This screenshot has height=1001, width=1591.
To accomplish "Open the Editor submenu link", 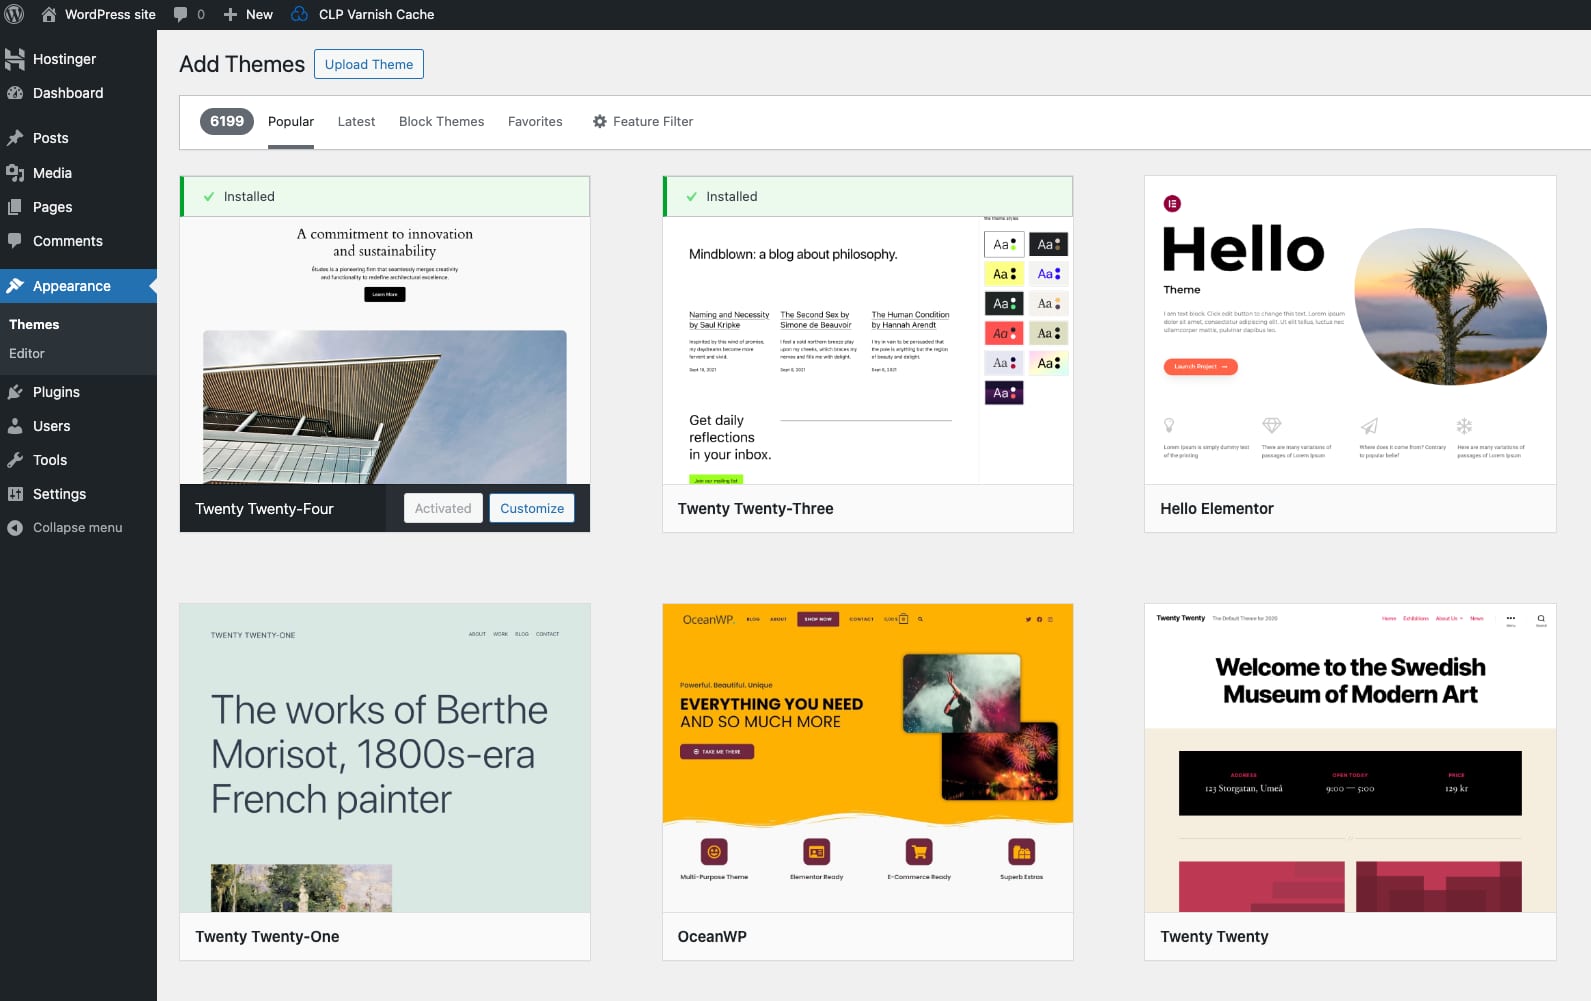I will [27, 353].
